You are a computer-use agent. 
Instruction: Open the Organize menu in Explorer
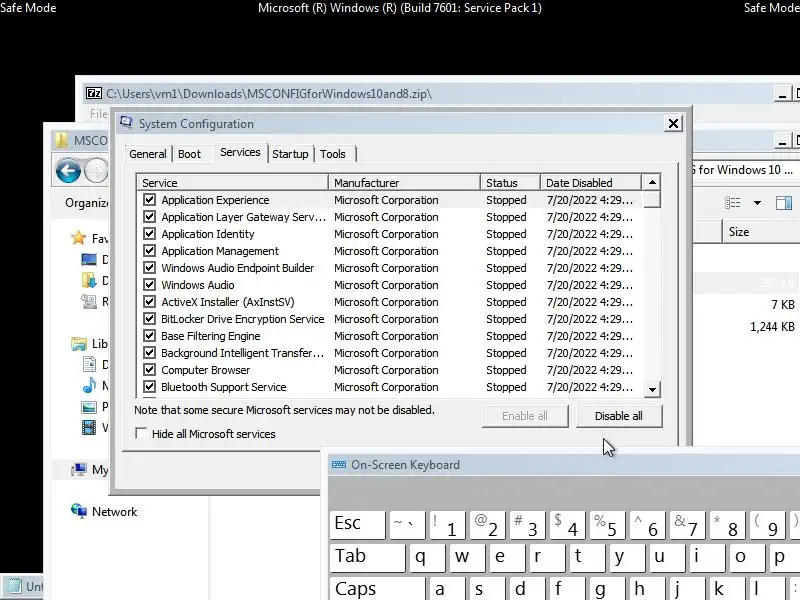[86, 203]
